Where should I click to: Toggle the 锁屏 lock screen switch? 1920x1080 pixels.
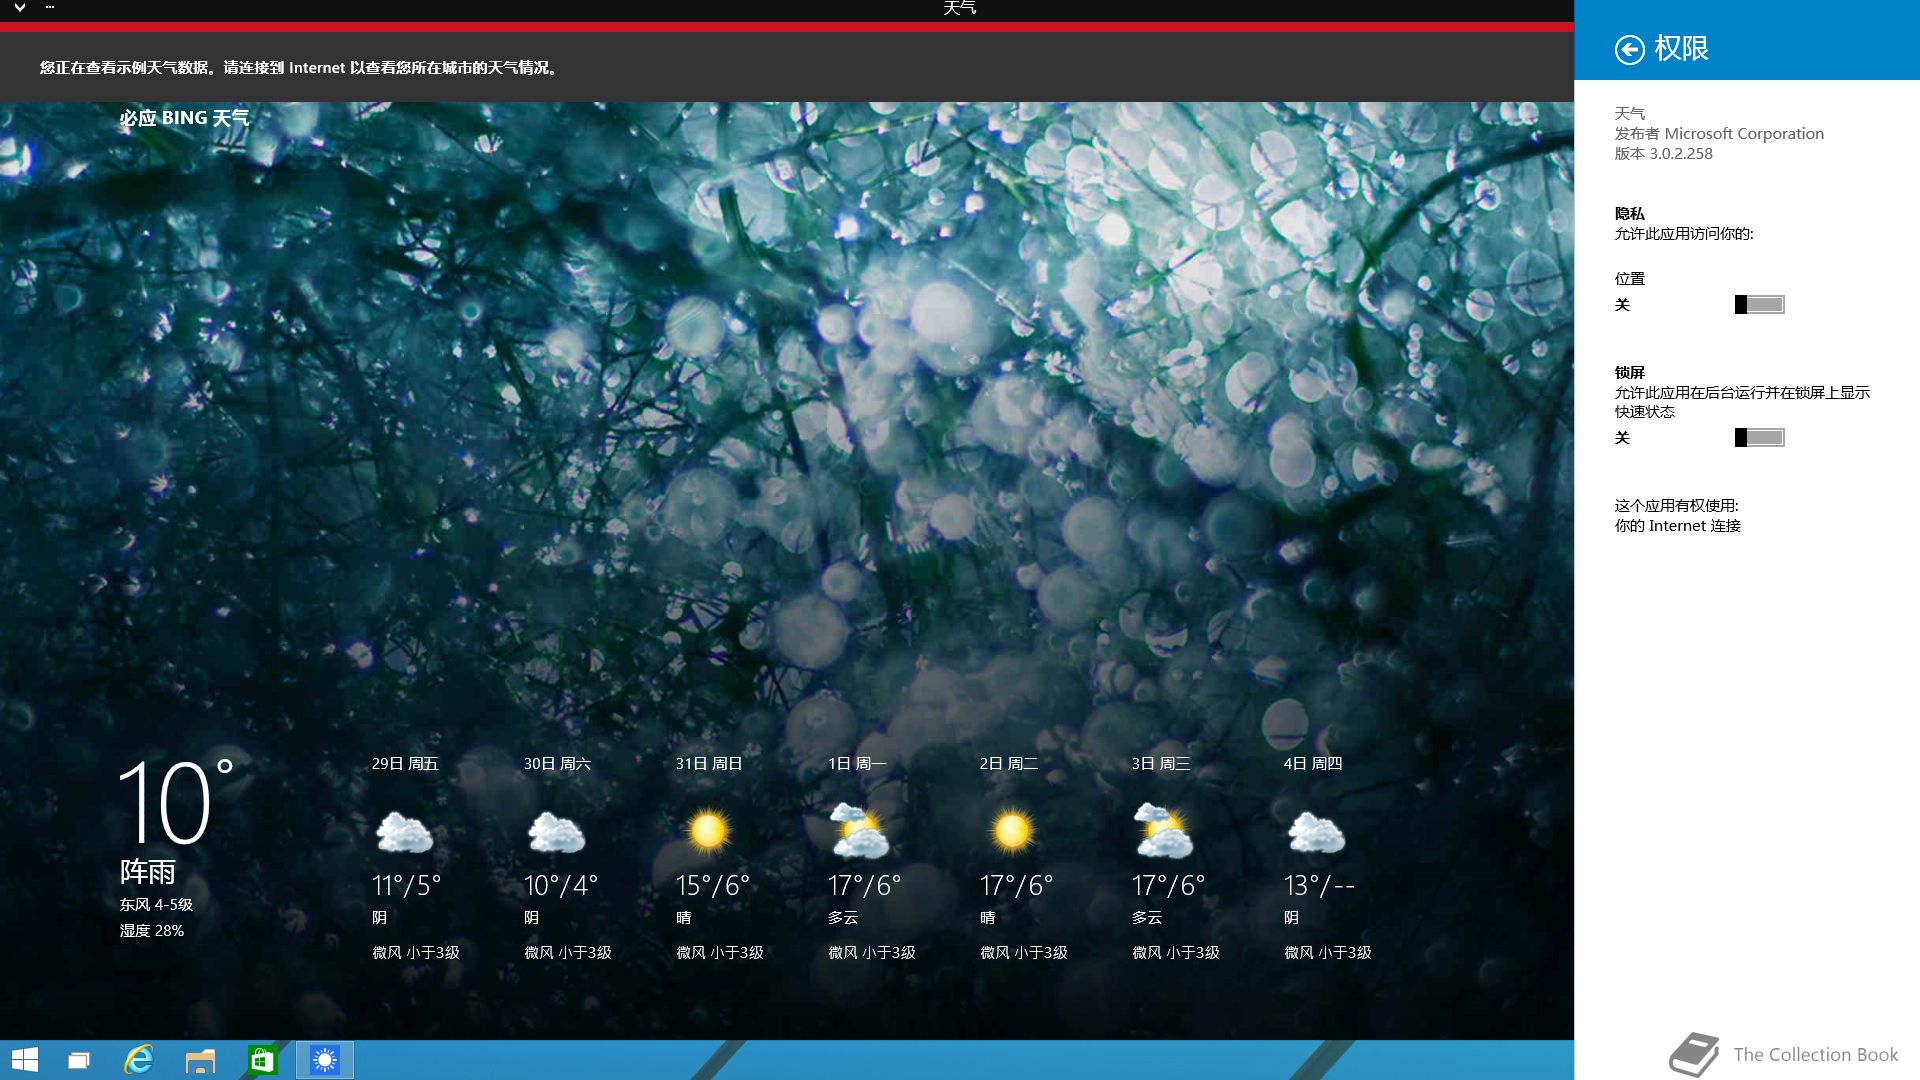(x=1759, y=438)
